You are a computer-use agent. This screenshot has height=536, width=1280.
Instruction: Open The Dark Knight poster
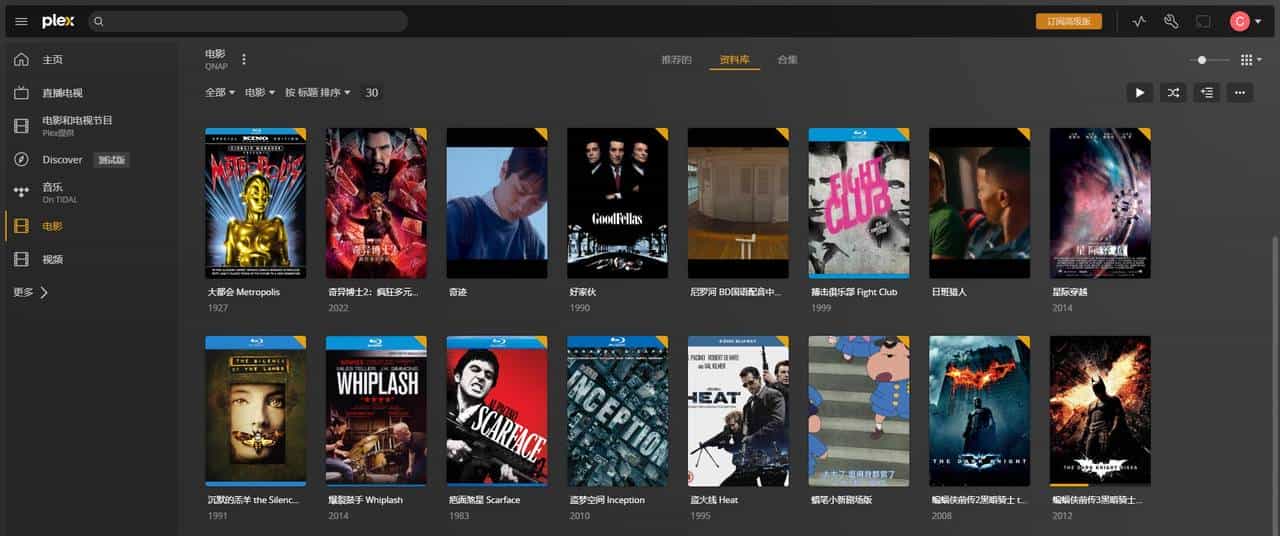[979, 411]
